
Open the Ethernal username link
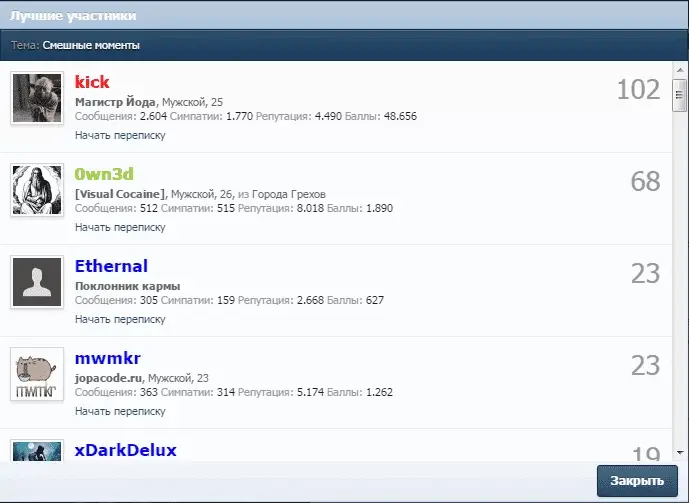pos(111,266)
